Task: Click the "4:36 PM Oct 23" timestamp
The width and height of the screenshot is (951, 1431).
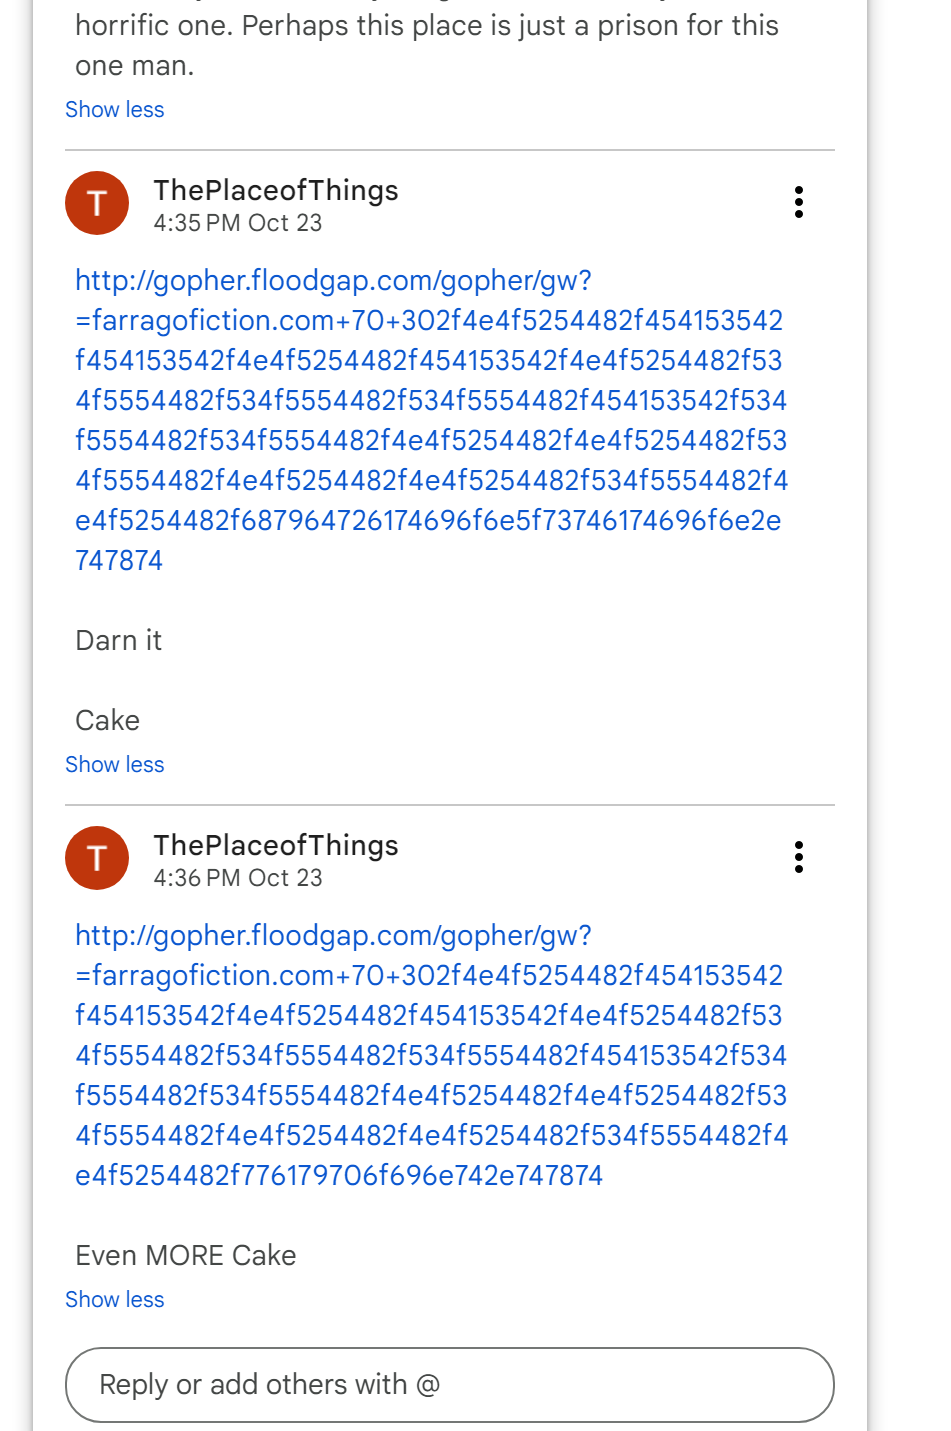Action: coord(238,878)
